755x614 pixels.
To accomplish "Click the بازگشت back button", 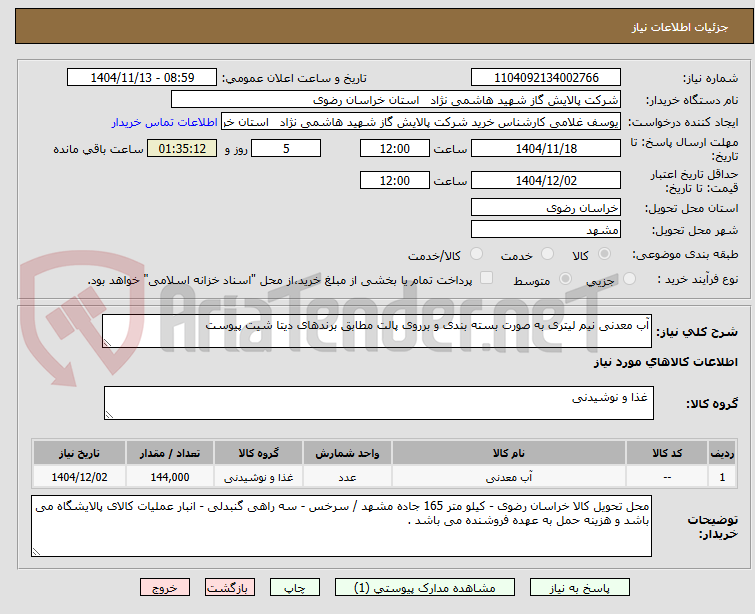I will coord(230,588).
